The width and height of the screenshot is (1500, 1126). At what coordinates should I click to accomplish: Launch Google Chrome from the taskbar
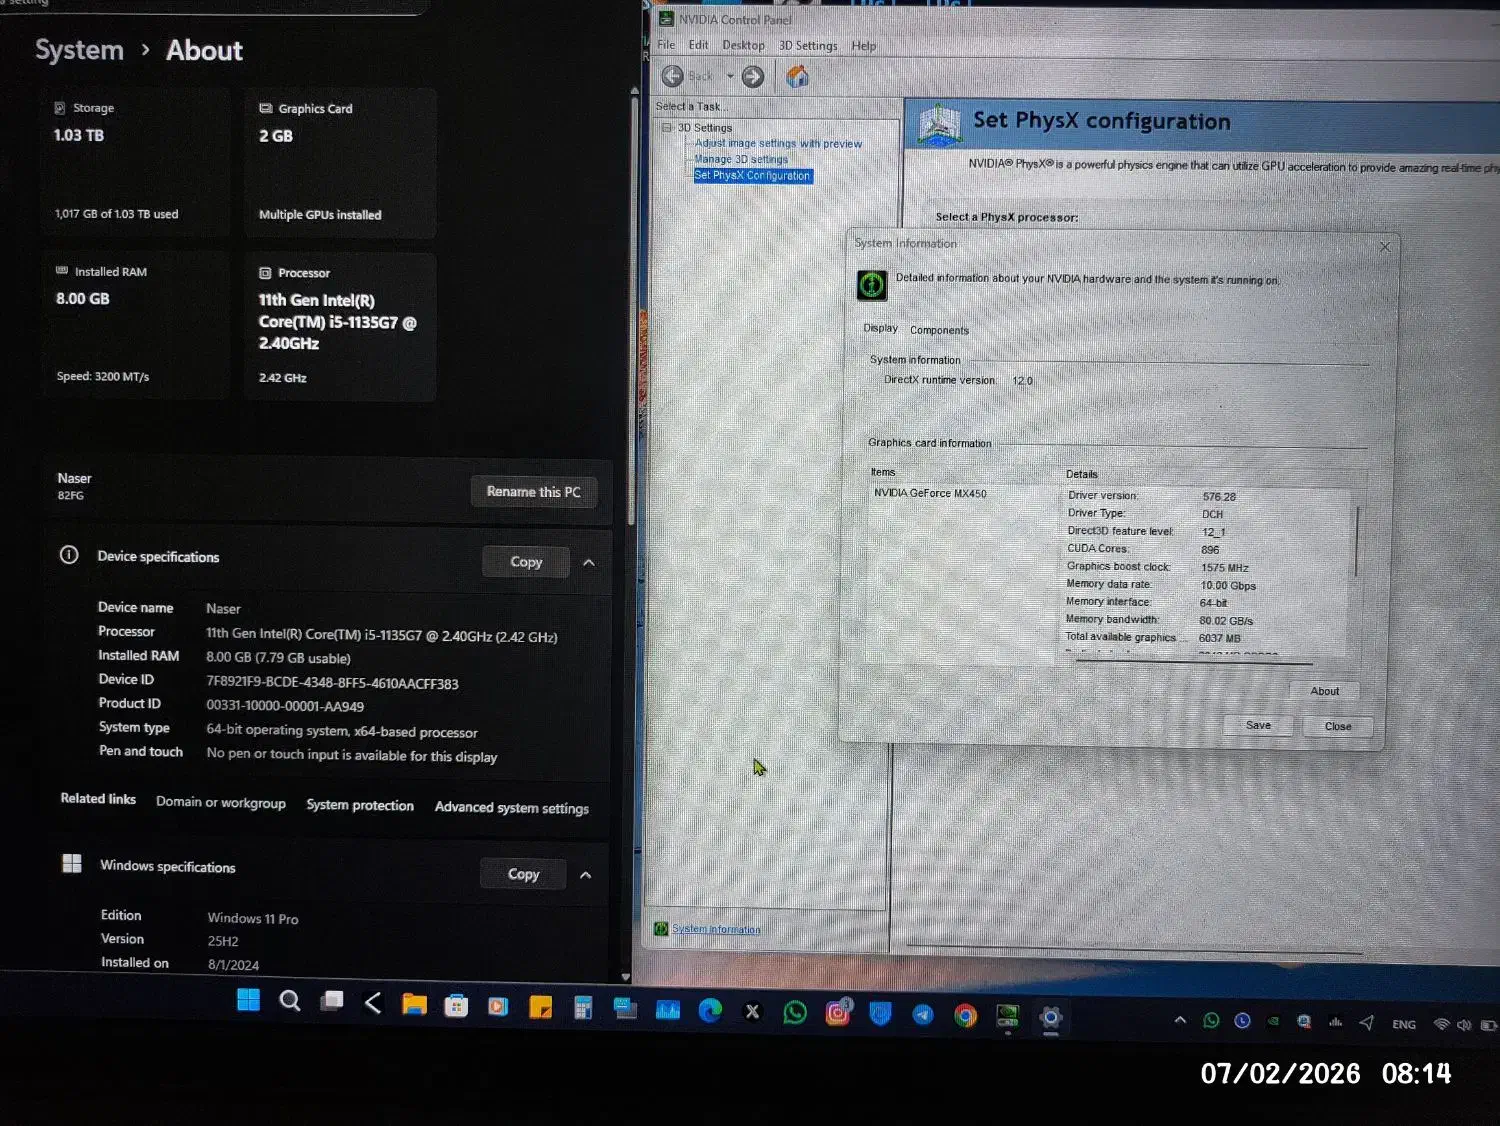tap(965, 1016)
